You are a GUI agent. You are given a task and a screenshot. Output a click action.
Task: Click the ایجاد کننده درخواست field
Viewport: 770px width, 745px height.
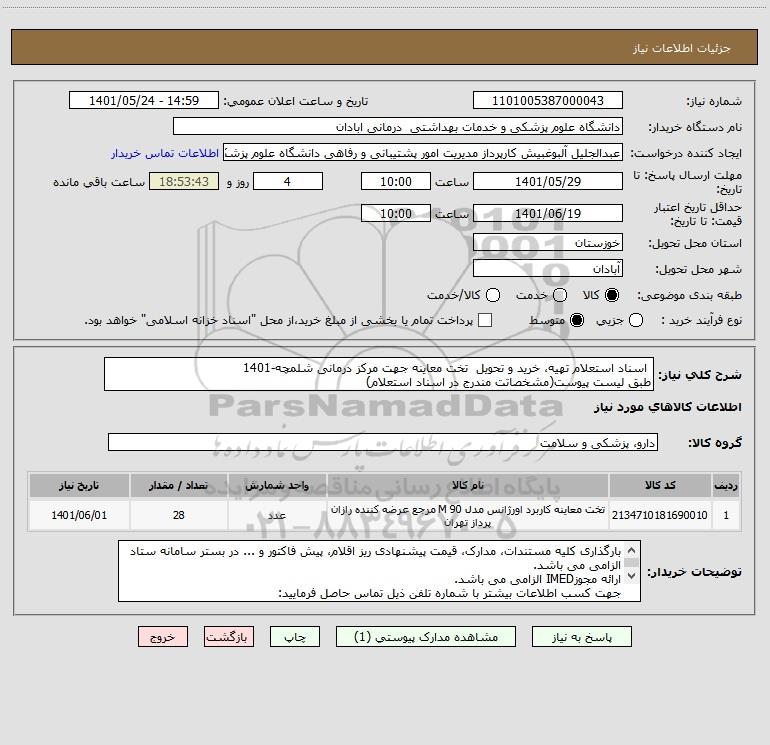coord(423,153)
